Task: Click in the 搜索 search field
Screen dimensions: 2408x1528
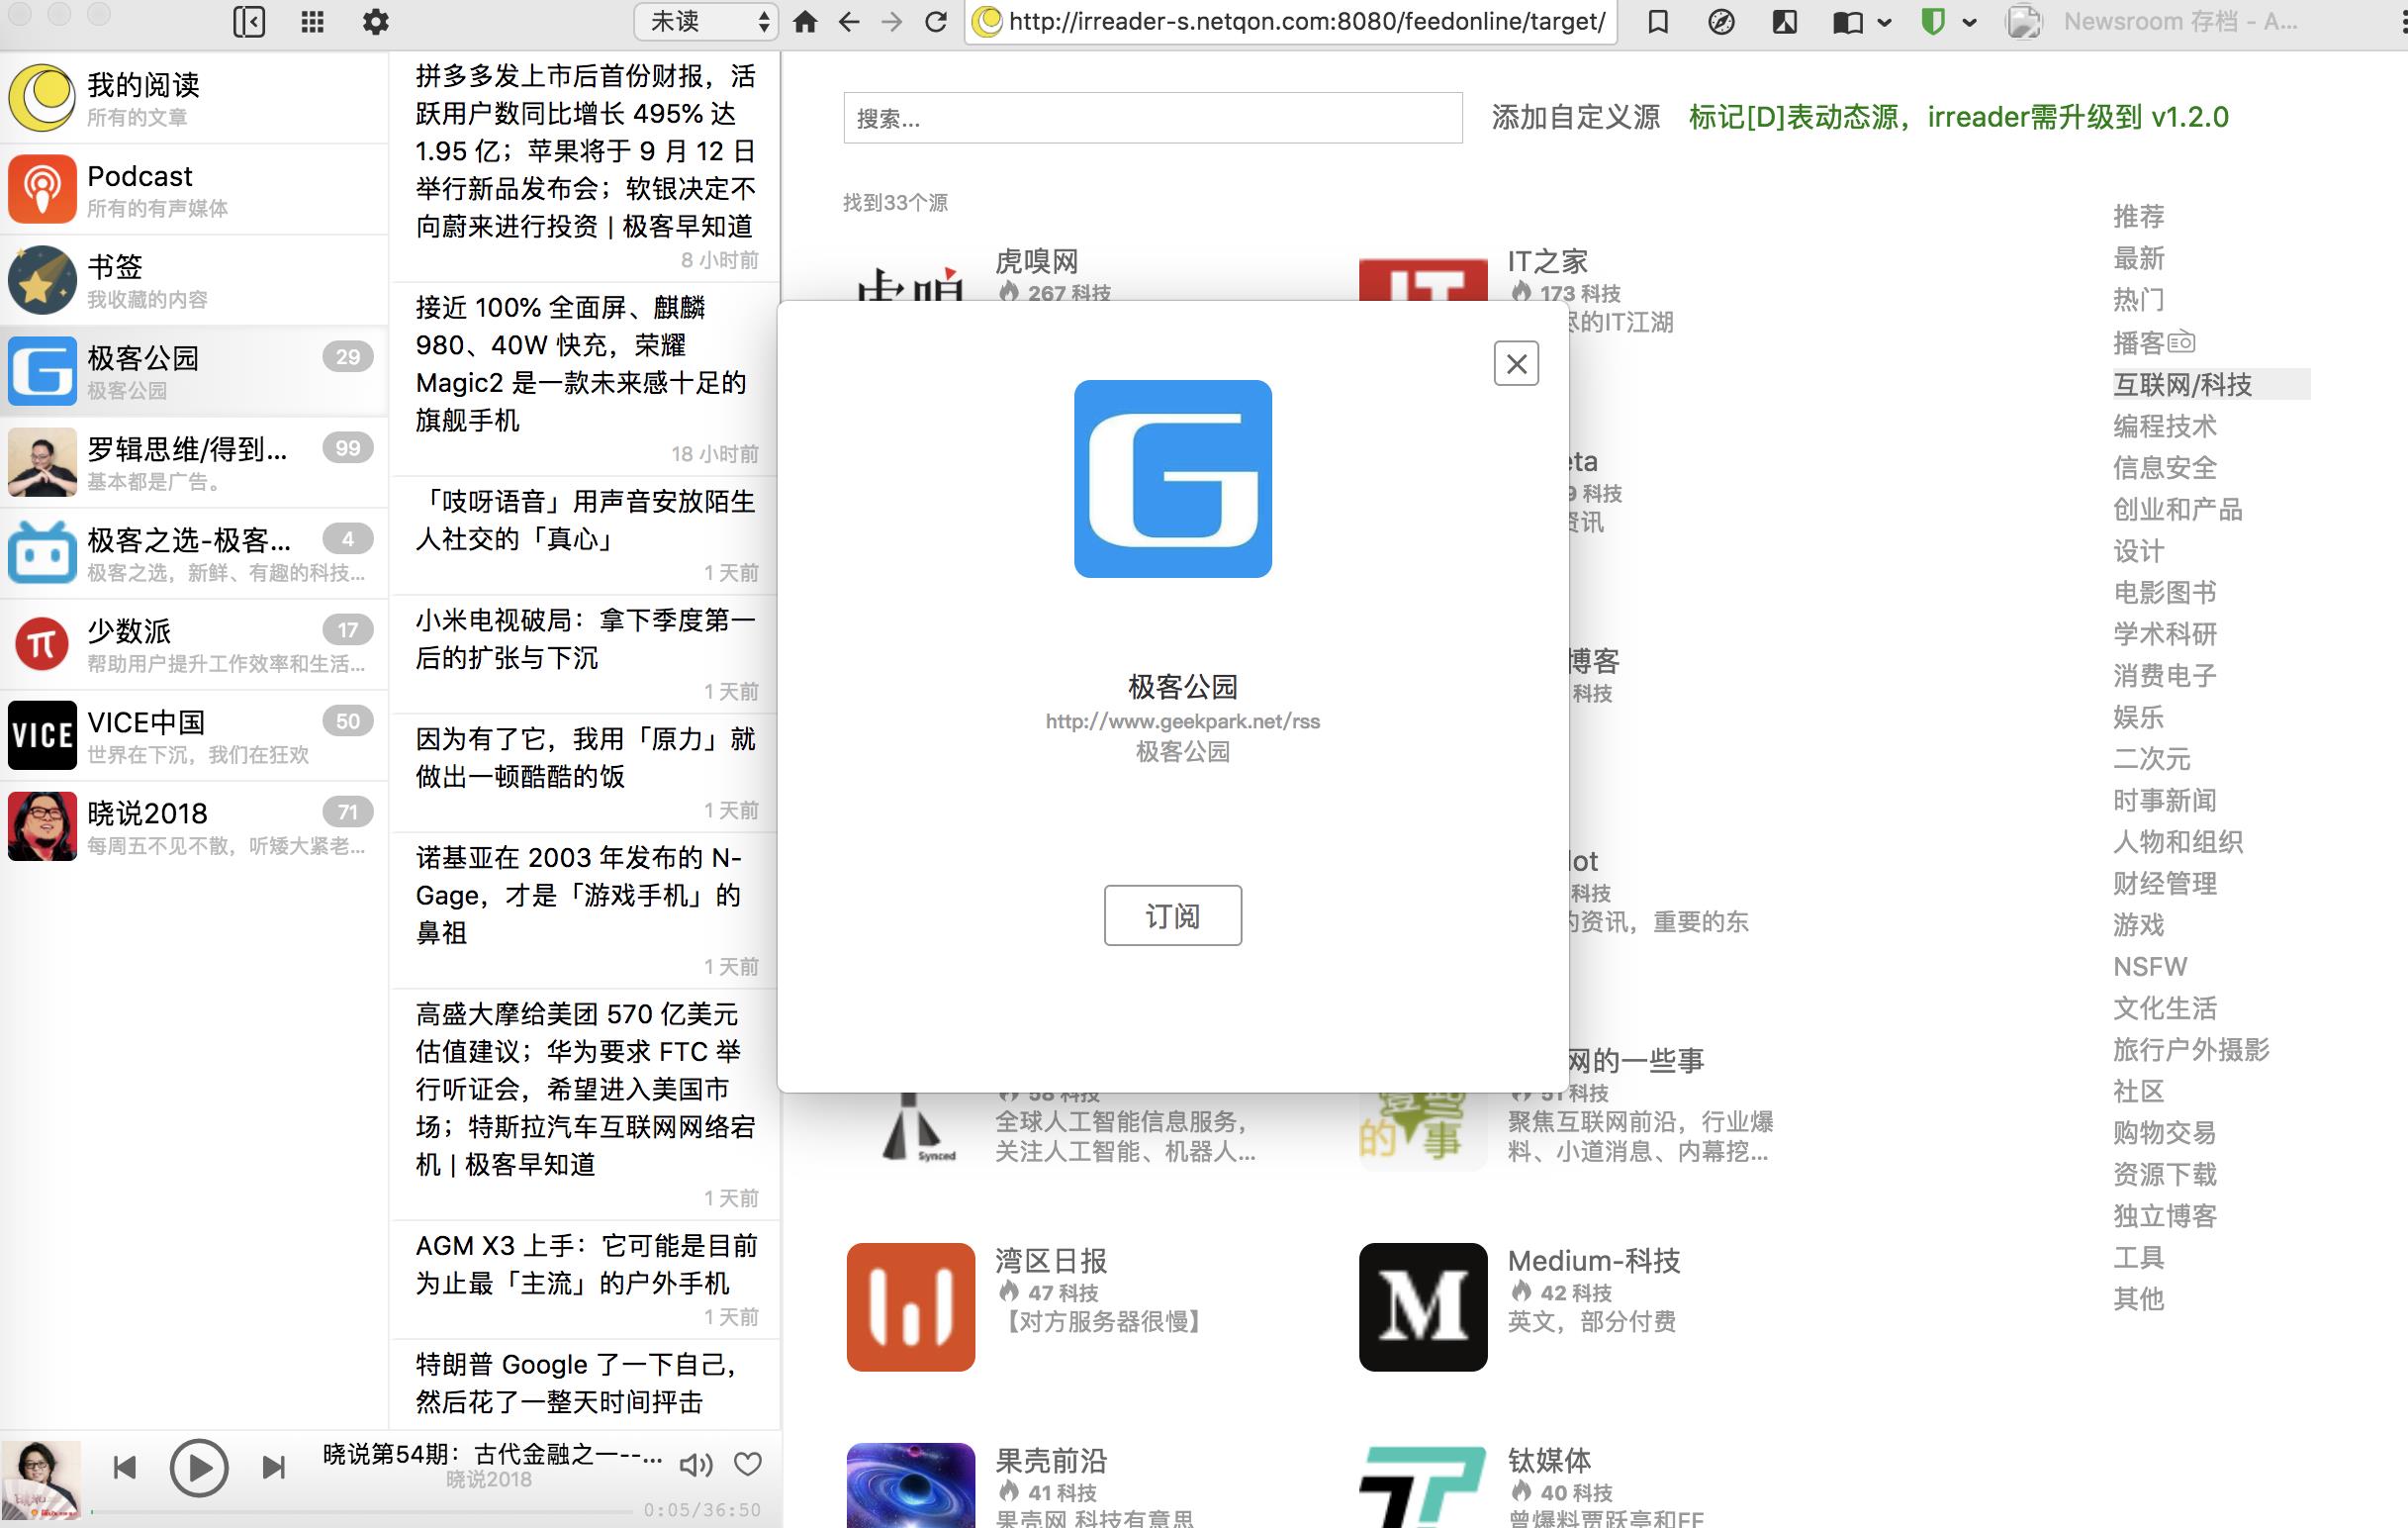Action: point(1152,118)
